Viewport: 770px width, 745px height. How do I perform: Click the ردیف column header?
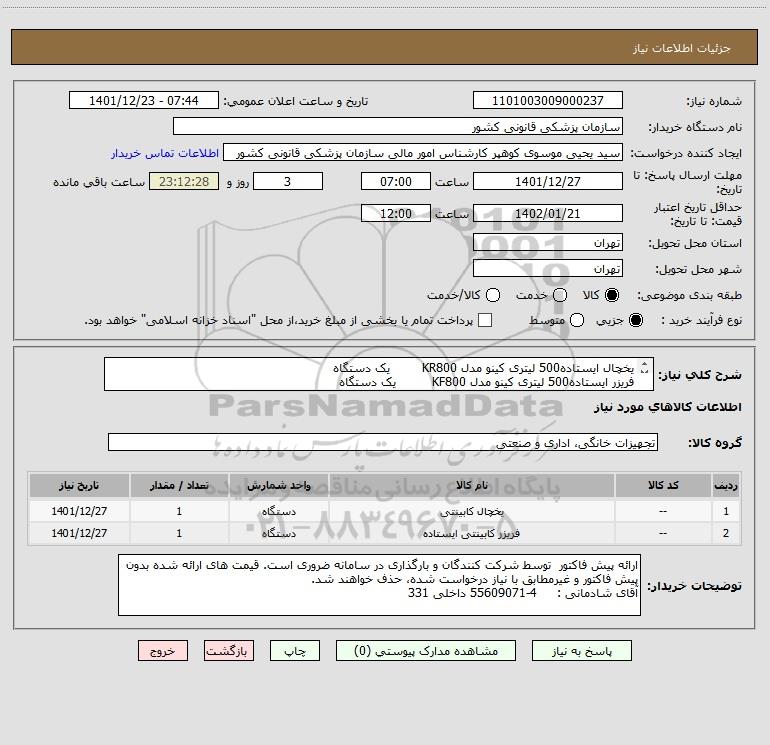coord(726,486)
